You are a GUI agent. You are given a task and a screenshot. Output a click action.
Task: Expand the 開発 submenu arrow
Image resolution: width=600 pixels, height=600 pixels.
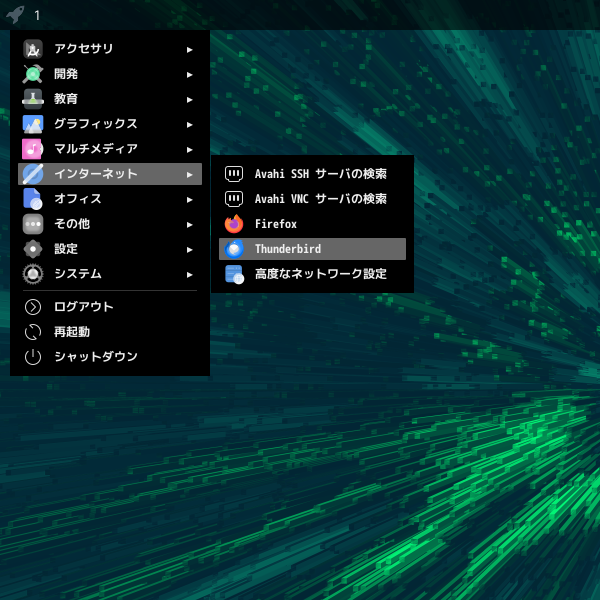point(189,74)
